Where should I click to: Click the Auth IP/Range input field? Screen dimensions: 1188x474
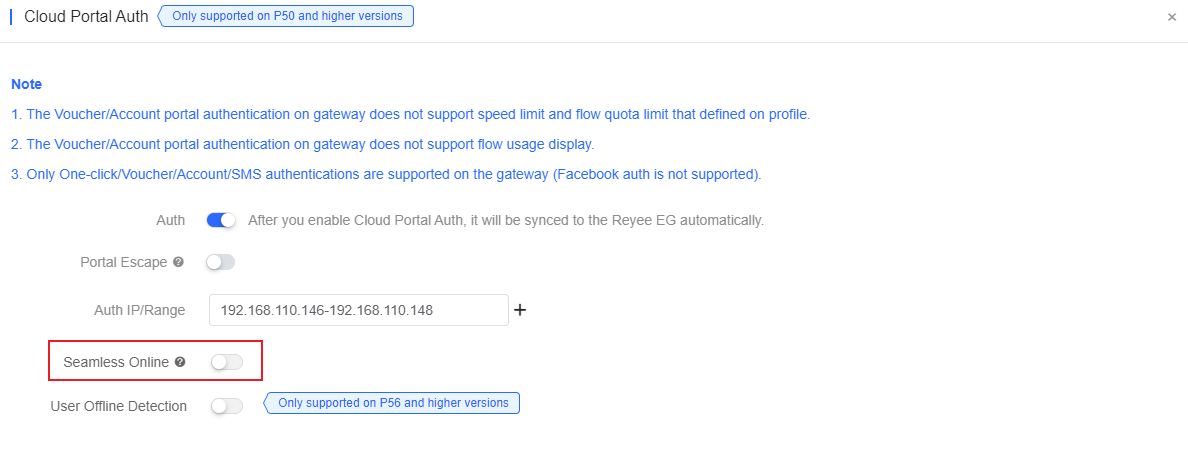358,310
